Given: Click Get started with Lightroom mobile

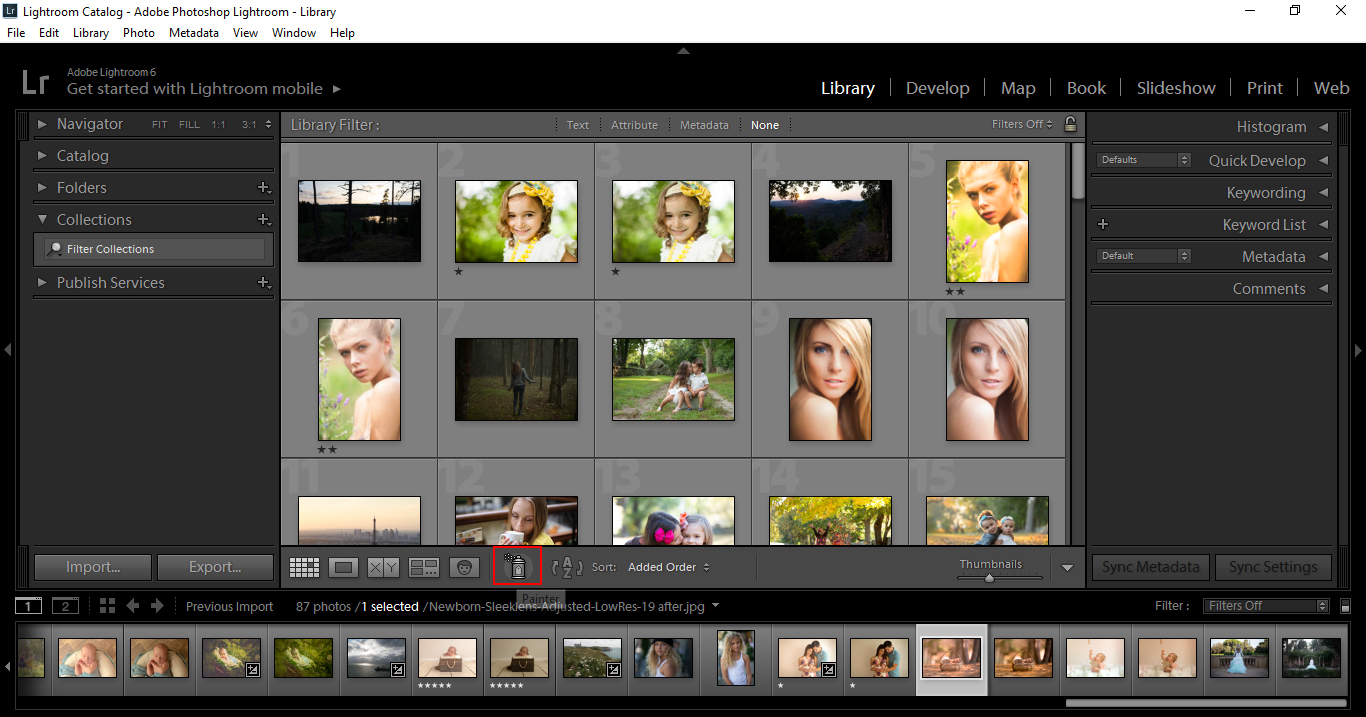Looking at the screenshot, I should [x=195, y=89].
